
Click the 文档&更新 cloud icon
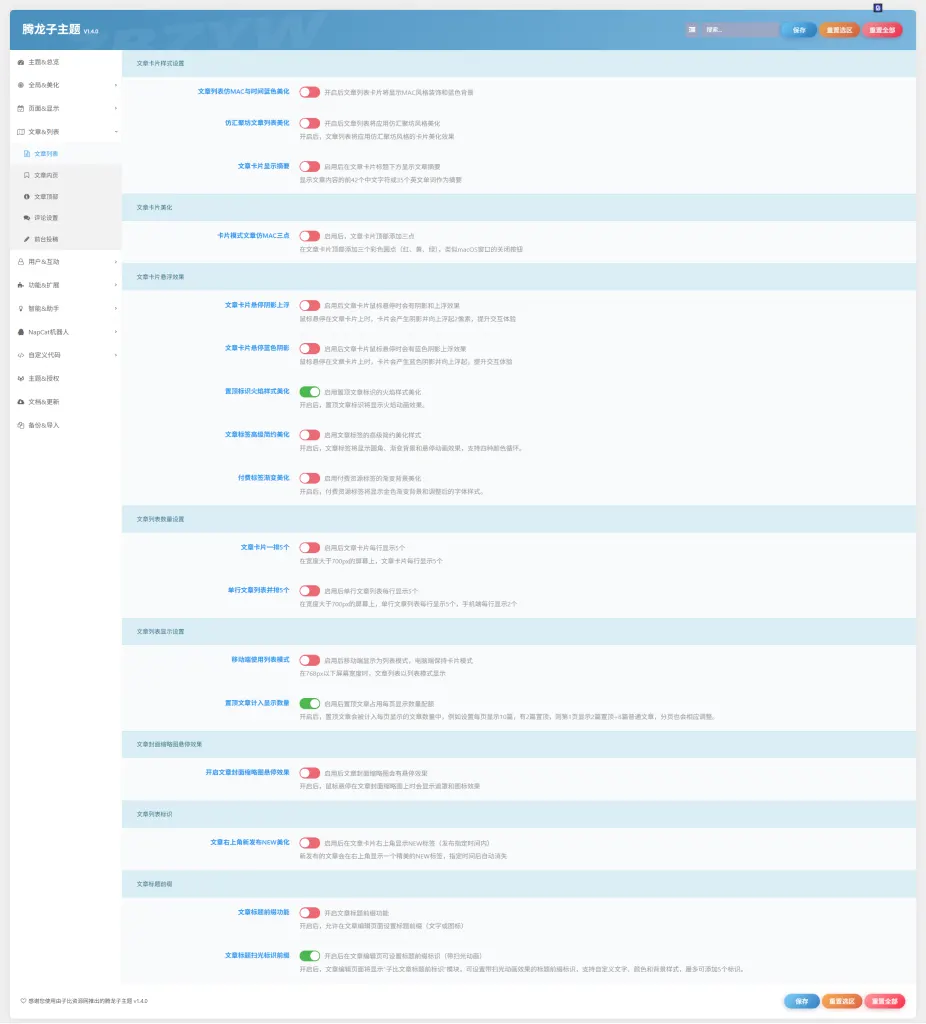[21, 402]
